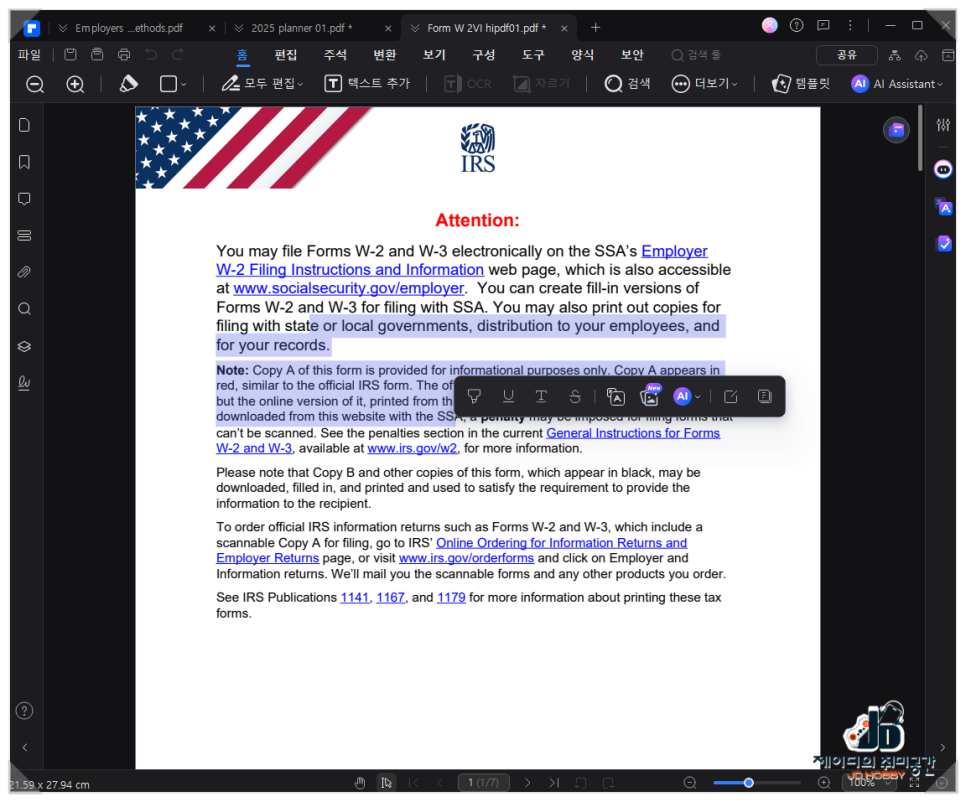The width and height of the screenshot is (966, 802).
Task: Open the attachments paperclip panel
Action: 24,272
